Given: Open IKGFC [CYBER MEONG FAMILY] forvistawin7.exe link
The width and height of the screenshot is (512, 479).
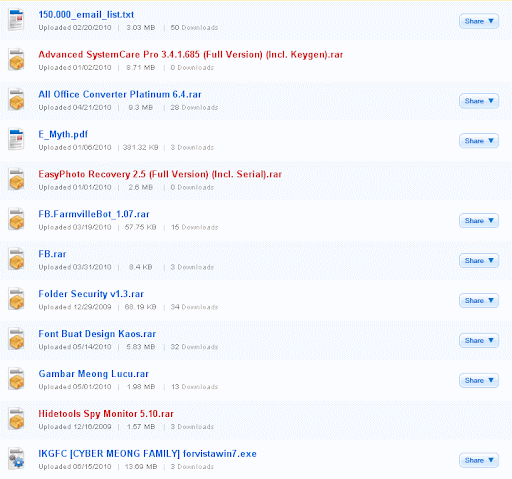Looking at the screenshot, I should pos(147,454).
